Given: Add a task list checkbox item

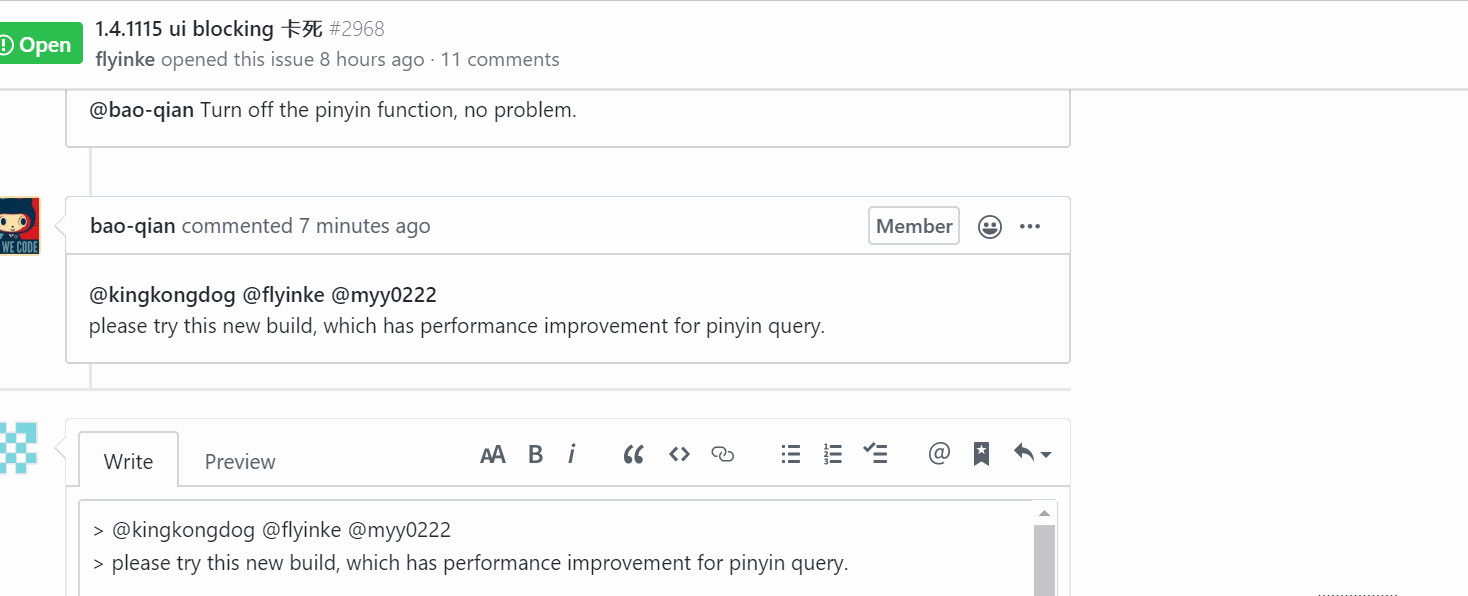Looking at the screenshot, I should (875, 454).
